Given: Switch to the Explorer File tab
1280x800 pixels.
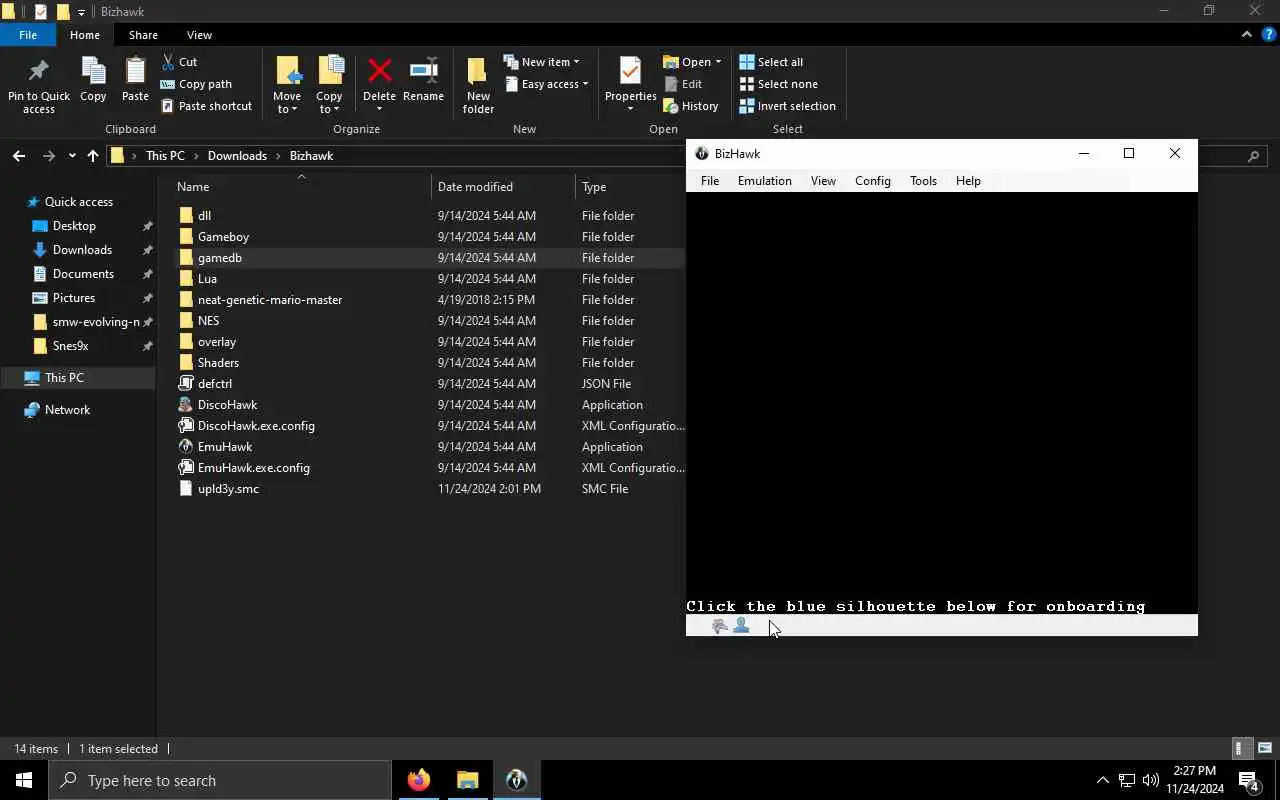Looking at the screenshot, I should click(28, 35).
